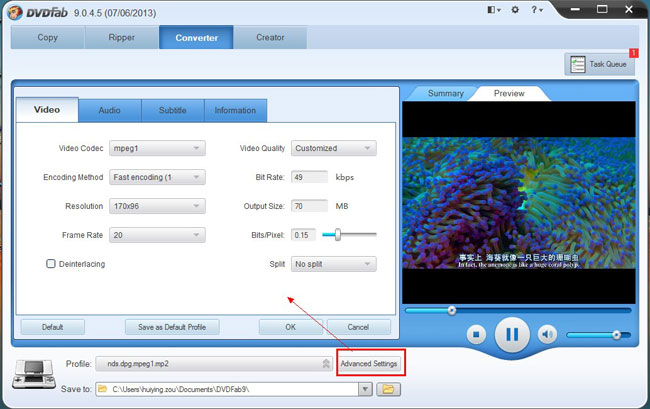Click the browse folder icon beside Save to
Image resolution: width=650 pixels, height=409 pixels.
388,388
